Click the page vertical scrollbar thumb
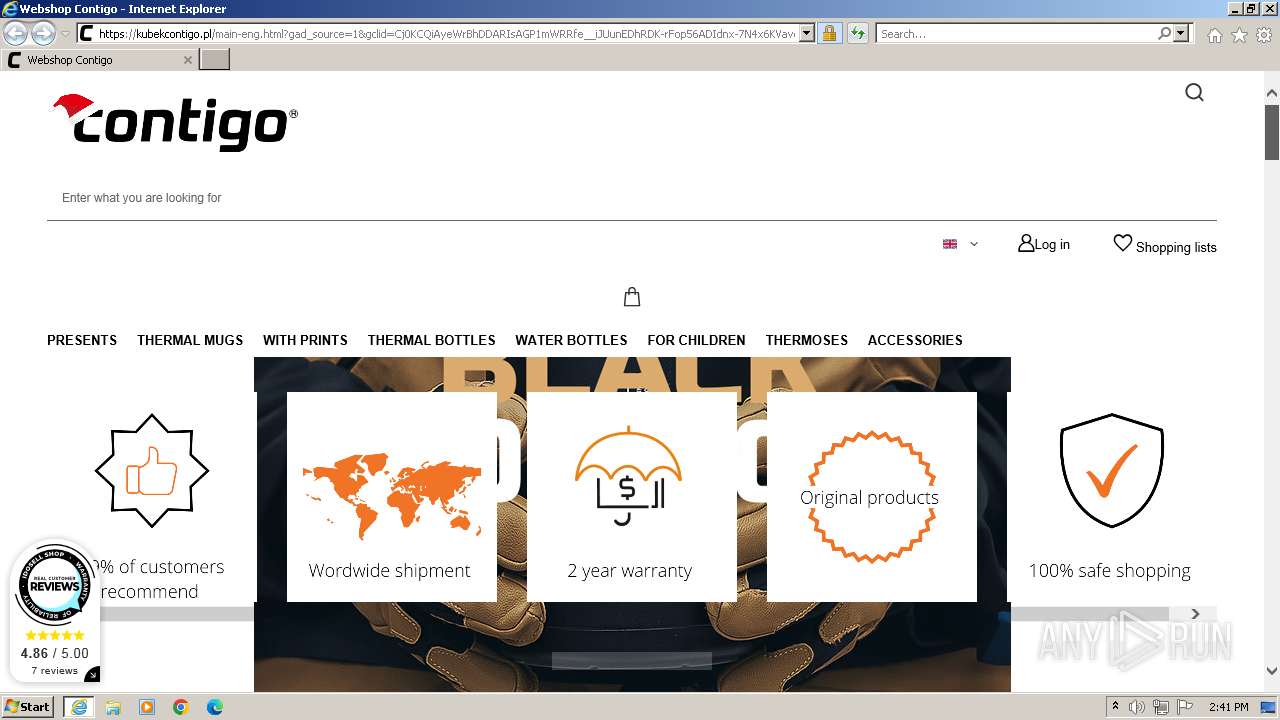The height and width of the screenshot is (720, 1280). (x=1272, y=131)
